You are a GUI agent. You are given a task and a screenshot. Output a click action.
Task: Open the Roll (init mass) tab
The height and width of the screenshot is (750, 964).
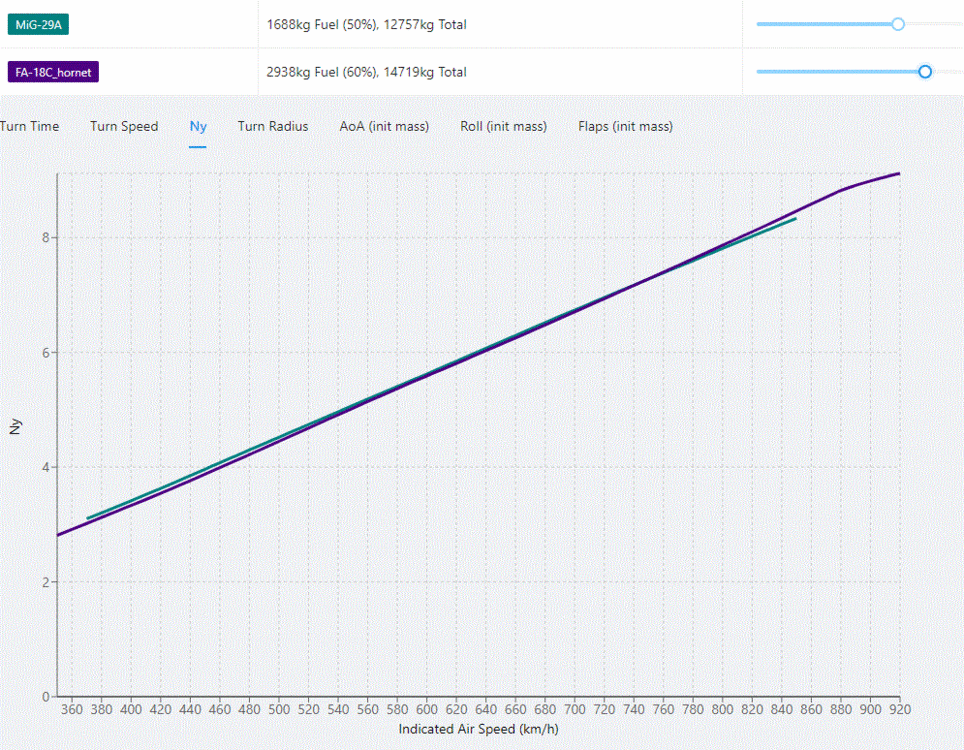tap(503, 126)
